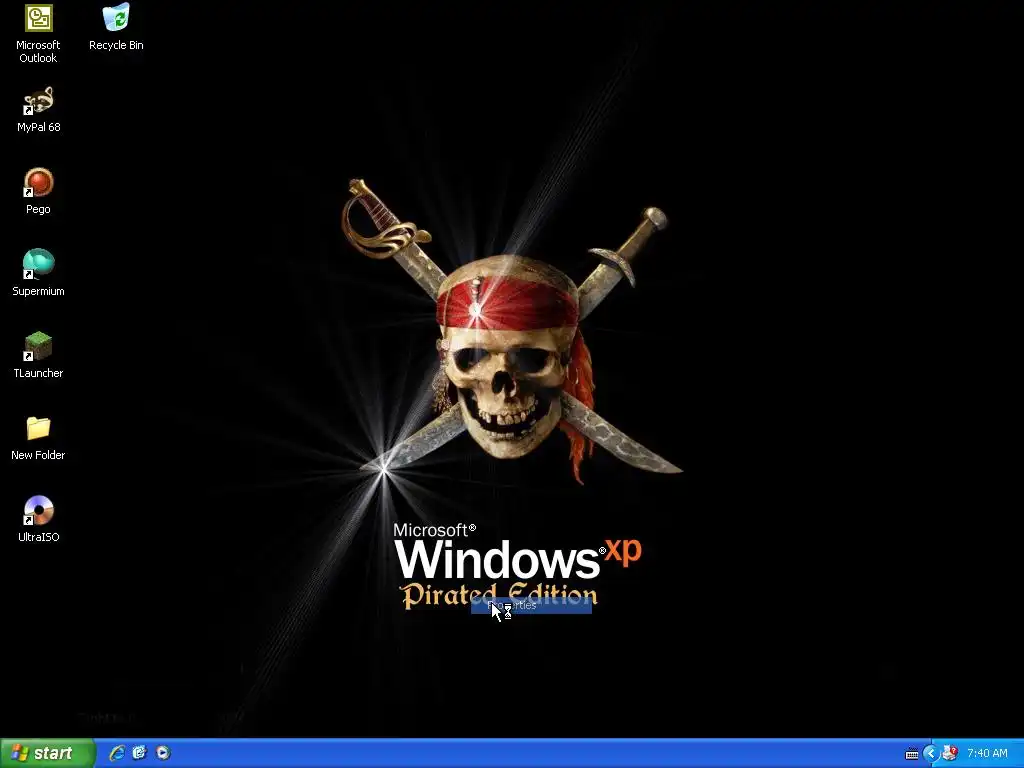Open the Start menu
The width and height of the screenshot is (1024, 768).
pyautogui.click(x=47, y=753)
